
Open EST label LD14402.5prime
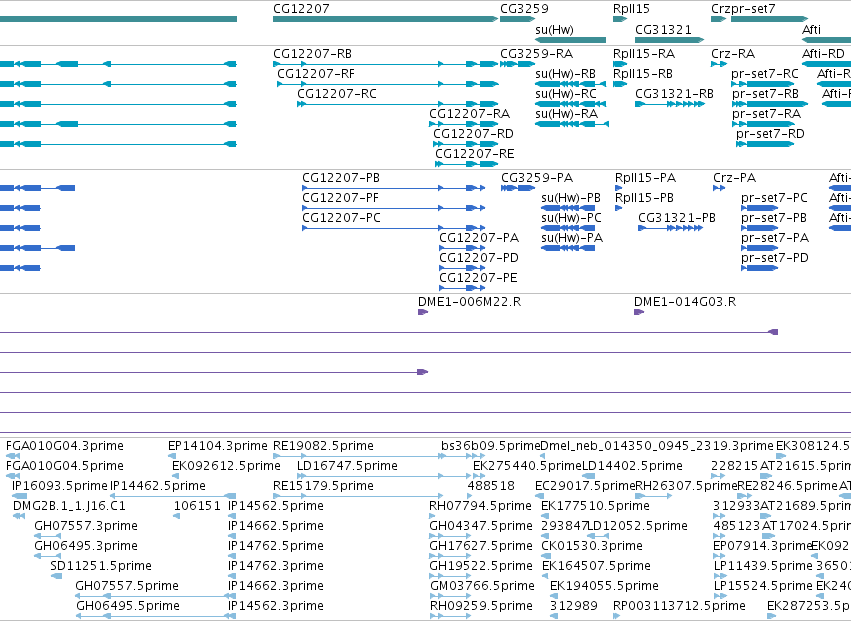[x=632, y=466]
